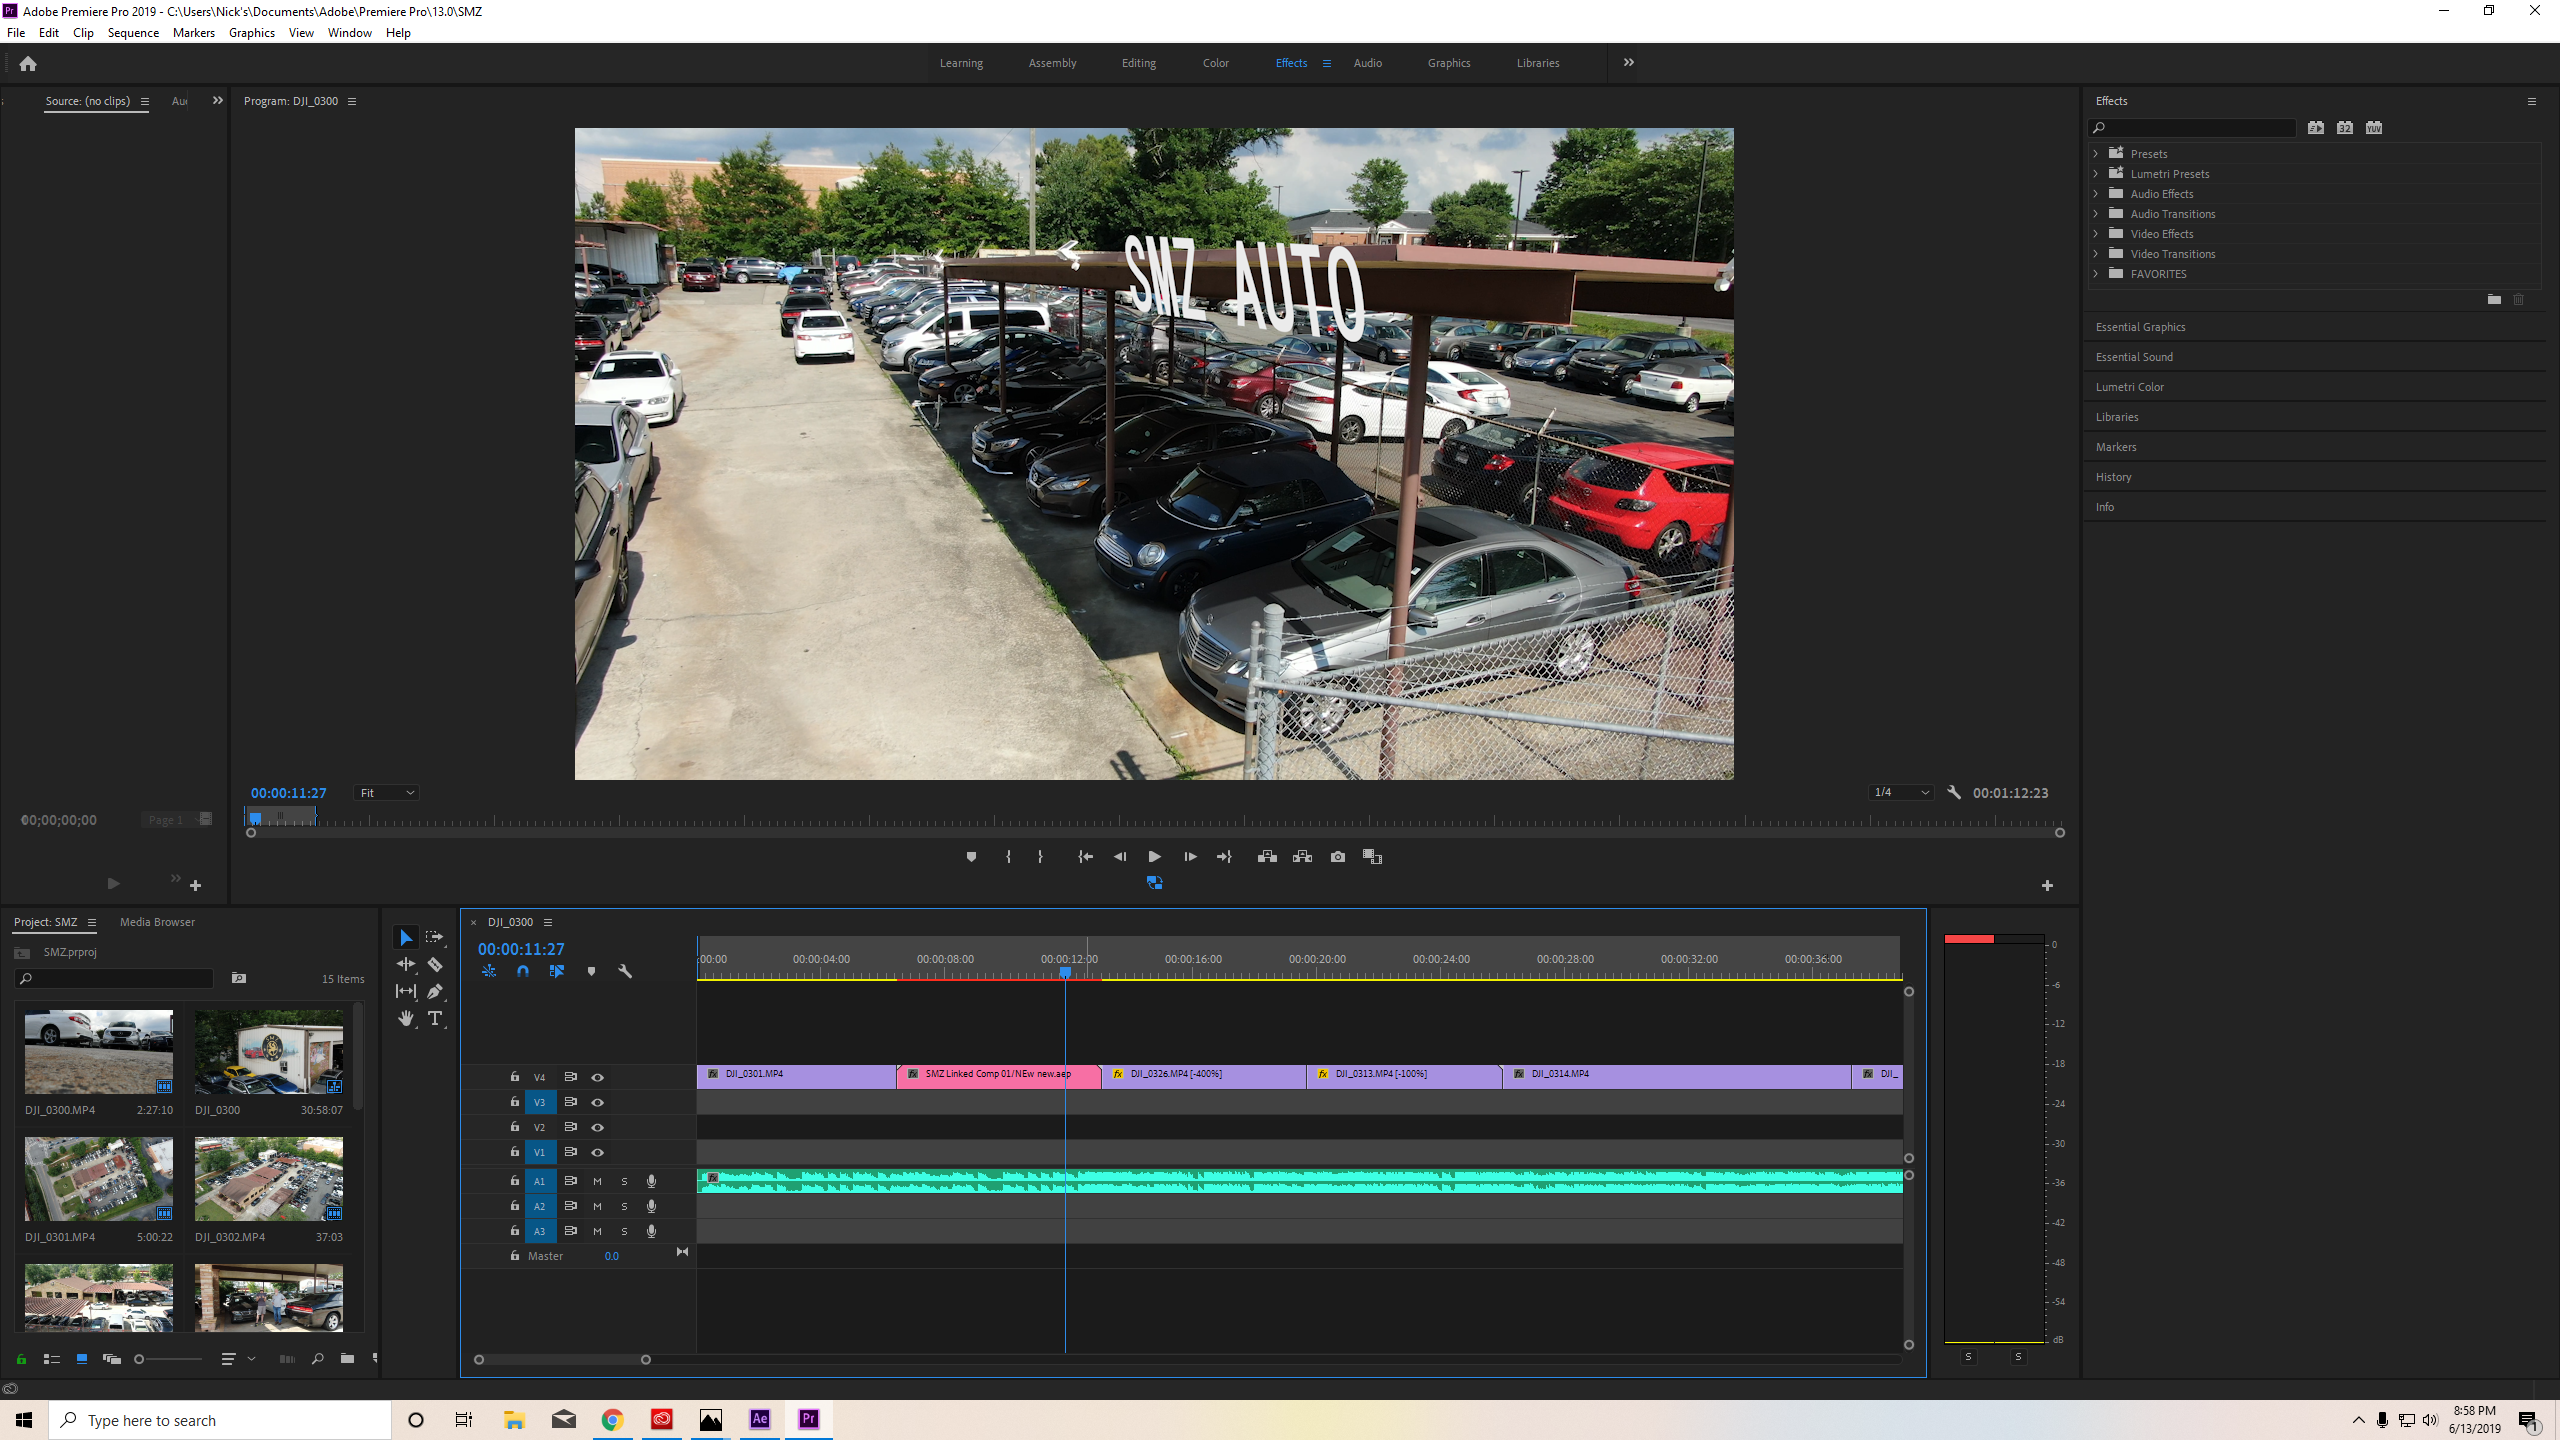Click Go to In button
Image resolution: width=2560 pixels, height=1440 pixels.
(1085, 857)
